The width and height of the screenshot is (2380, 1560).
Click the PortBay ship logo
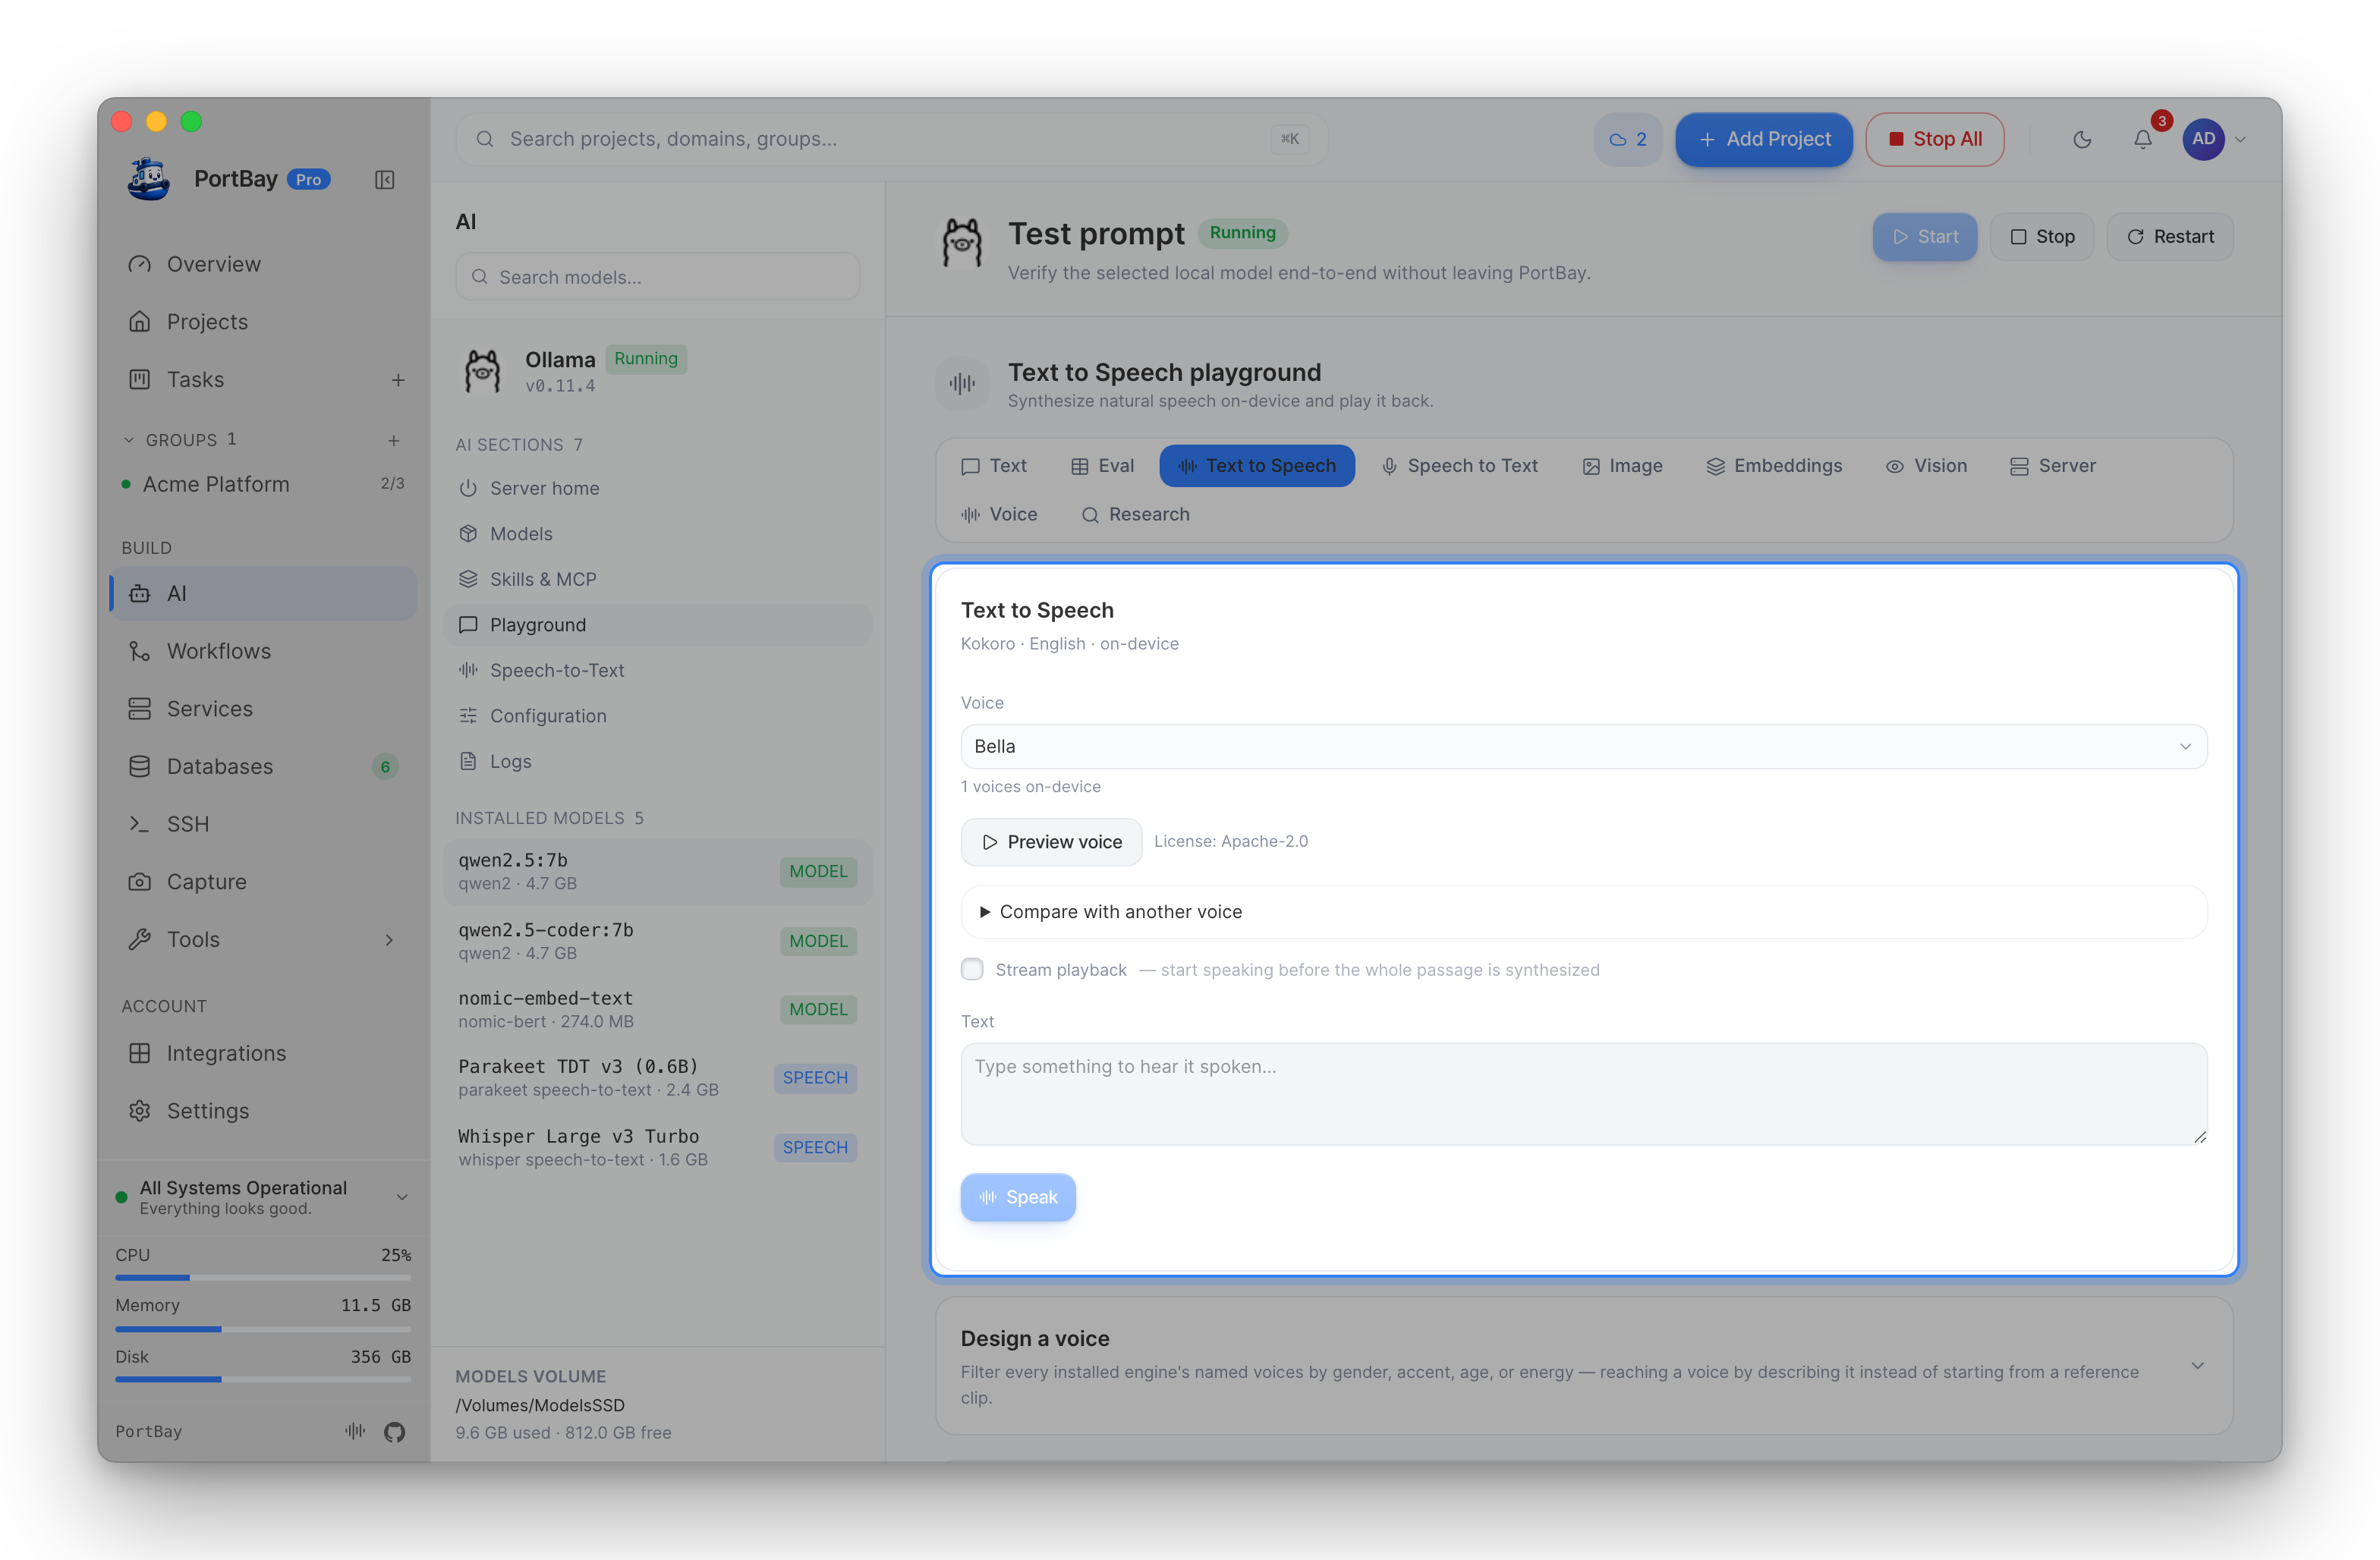coord(148,179)
